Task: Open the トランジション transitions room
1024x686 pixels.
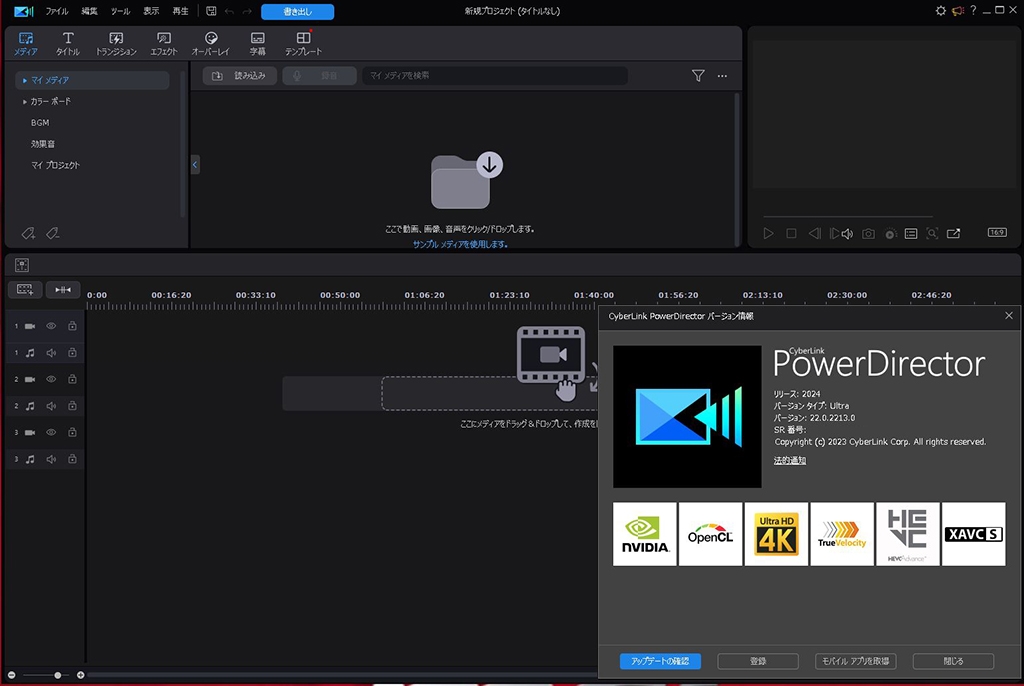Action: point(116,43)
